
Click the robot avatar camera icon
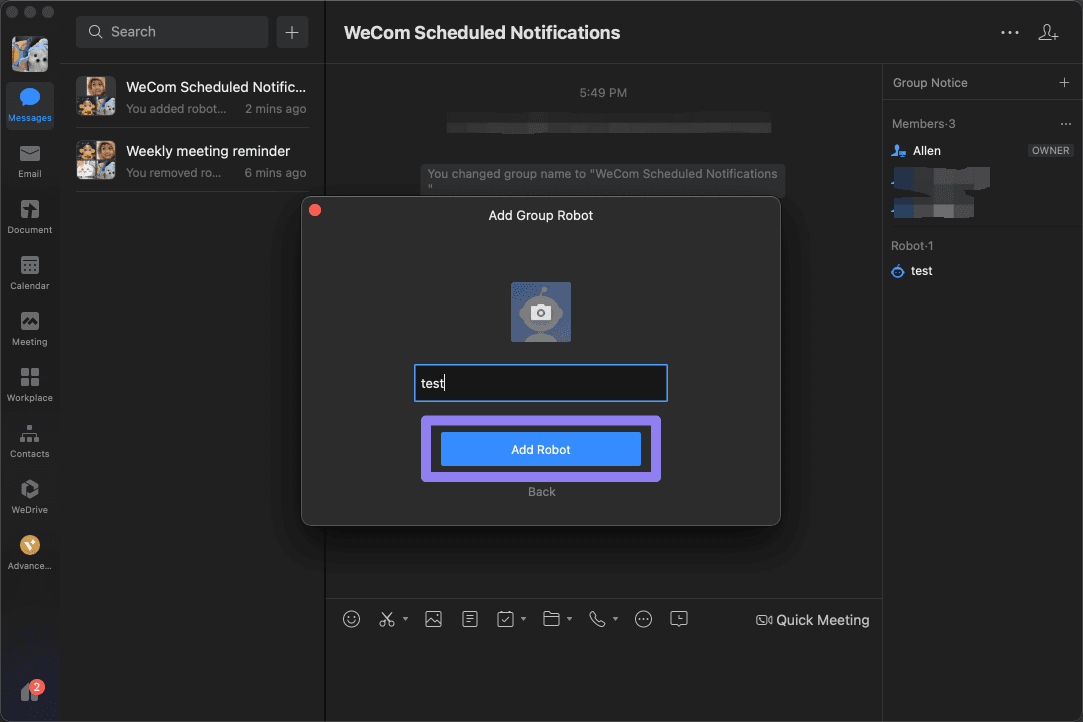click(541, 312)
